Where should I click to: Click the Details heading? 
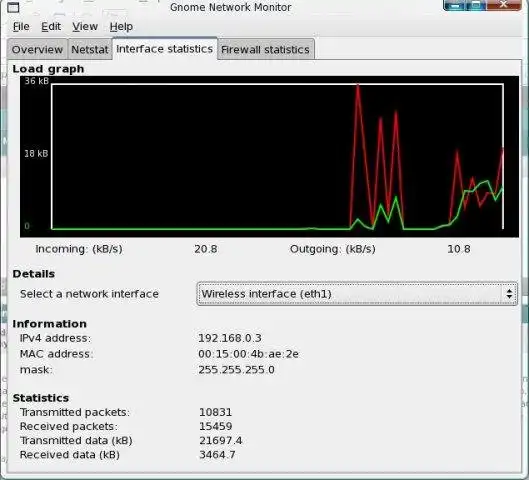pyautogui.click(x=33, y=274)
